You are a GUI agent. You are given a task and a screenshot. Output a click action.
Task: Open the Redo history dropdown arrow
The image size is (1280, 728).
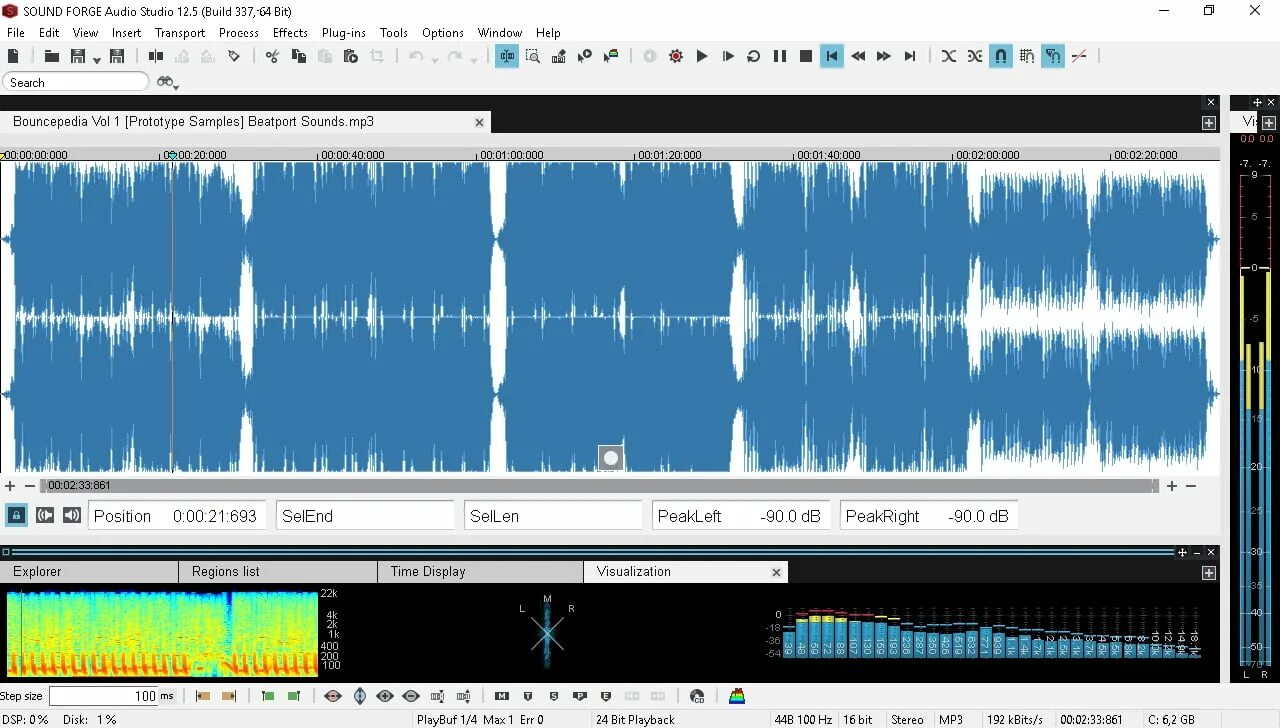(x=474, y=60)
